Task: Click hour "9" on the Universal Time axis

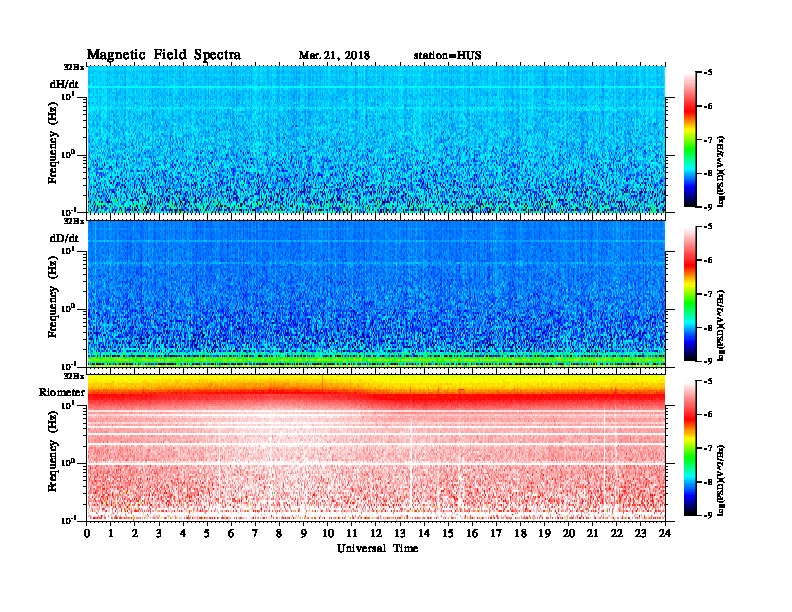Action: tap(304, 534)
